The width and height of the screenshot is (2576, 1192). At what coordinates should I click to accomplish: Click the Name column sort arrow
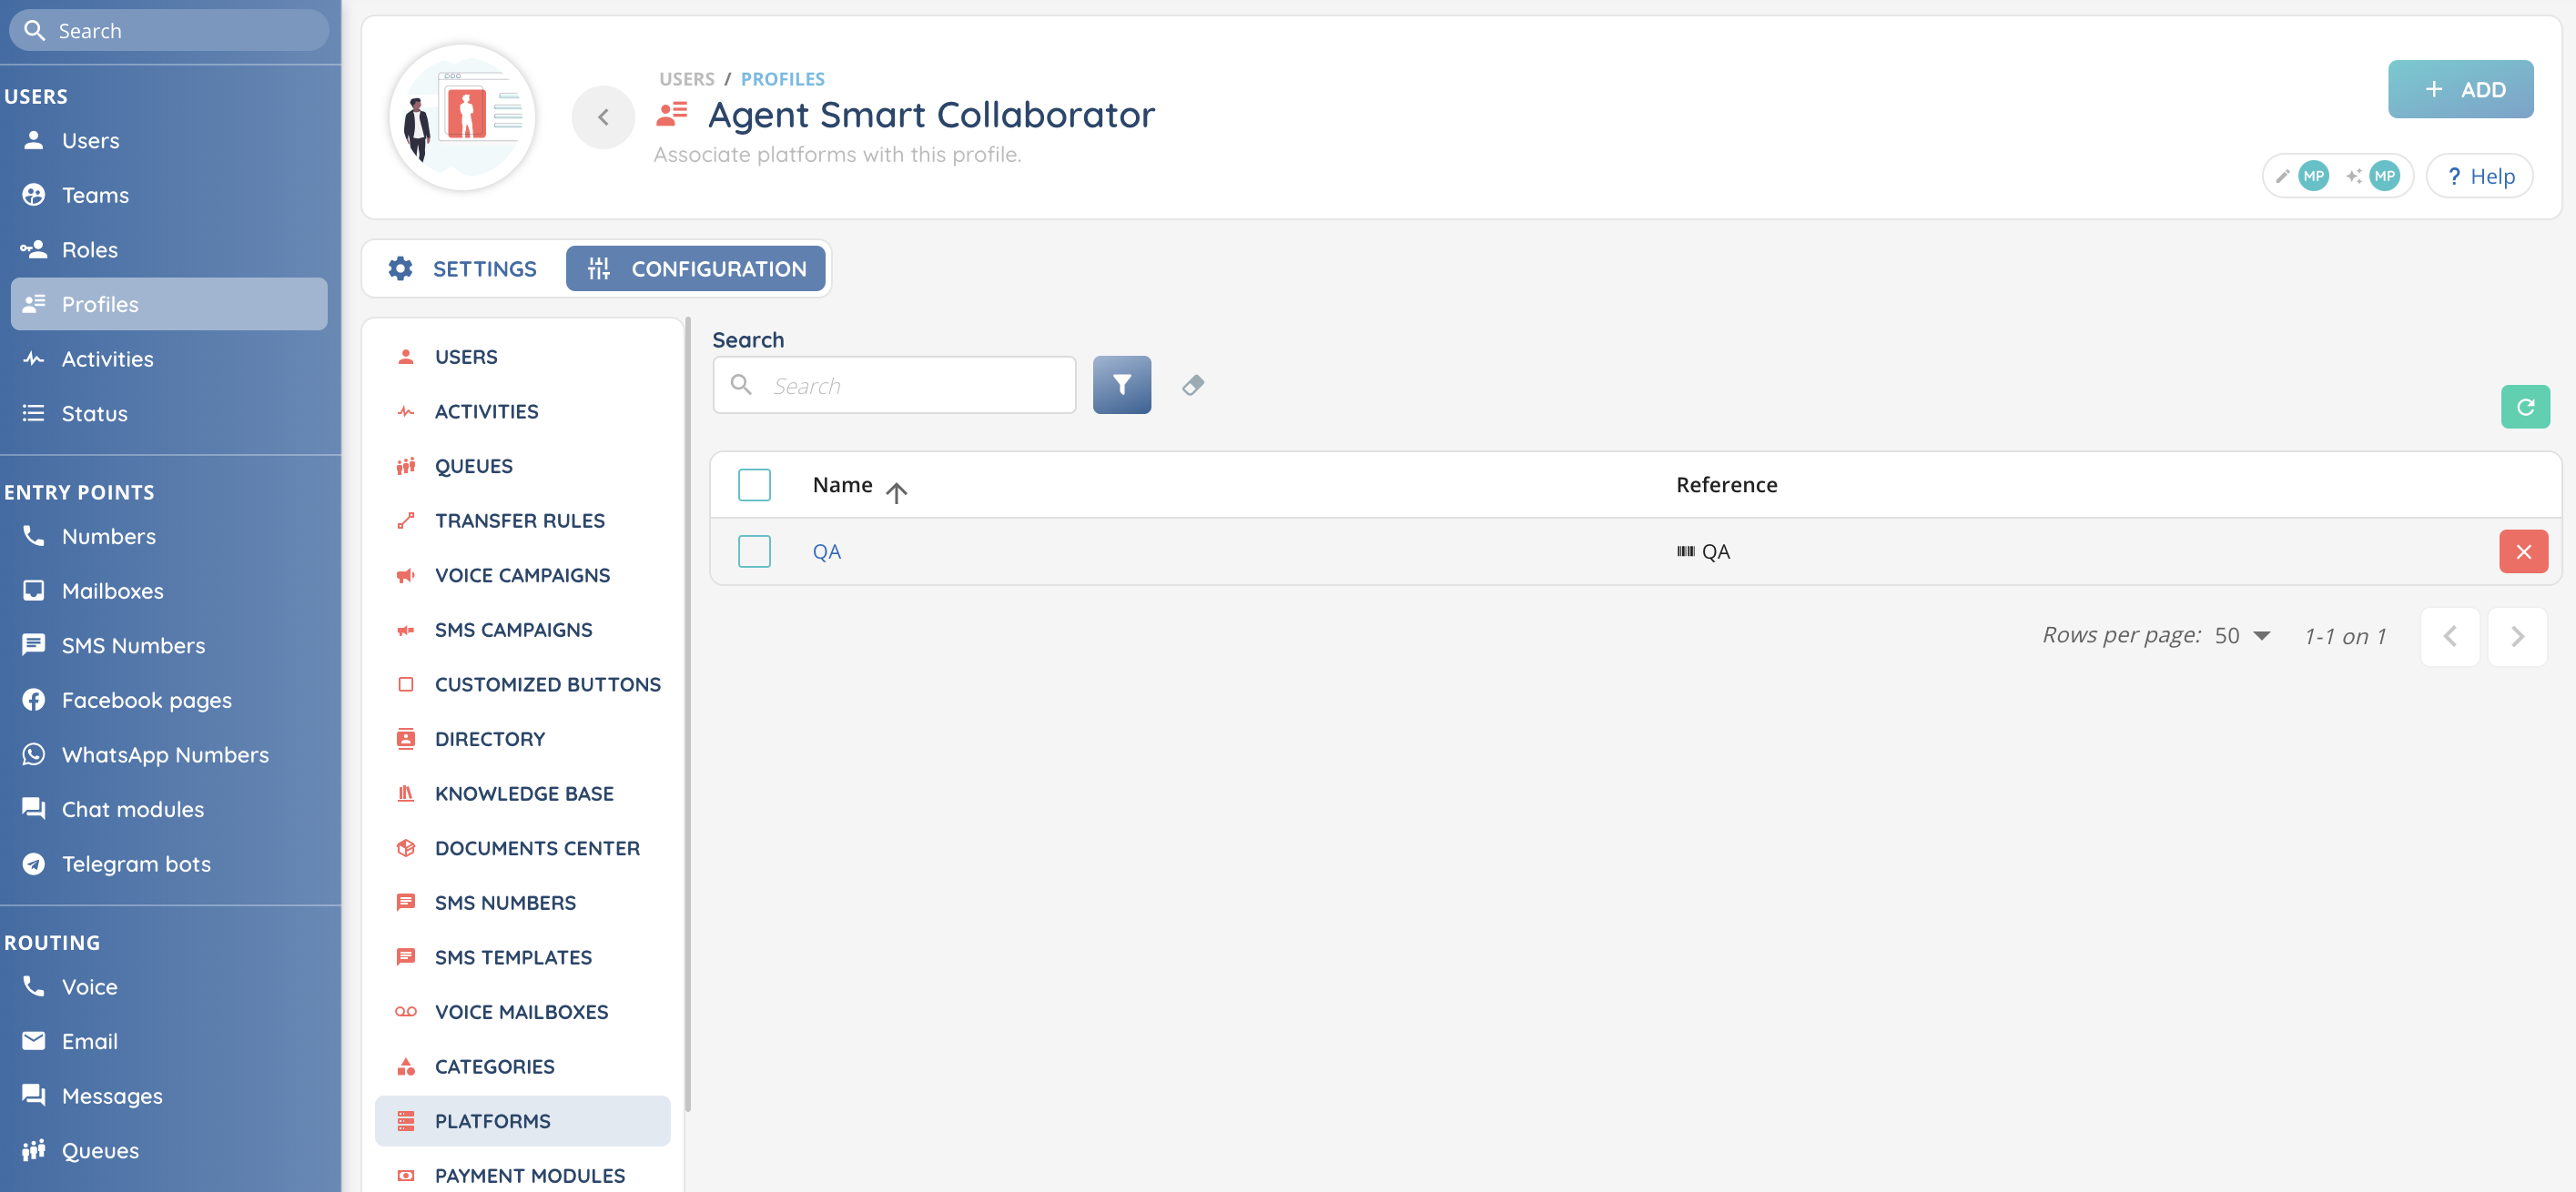click(x=896, y=491)
